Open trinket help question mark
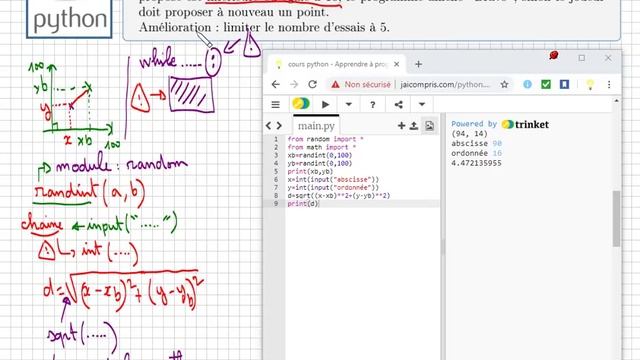This screenshot has width=640, height=360. tap(372, 105)
